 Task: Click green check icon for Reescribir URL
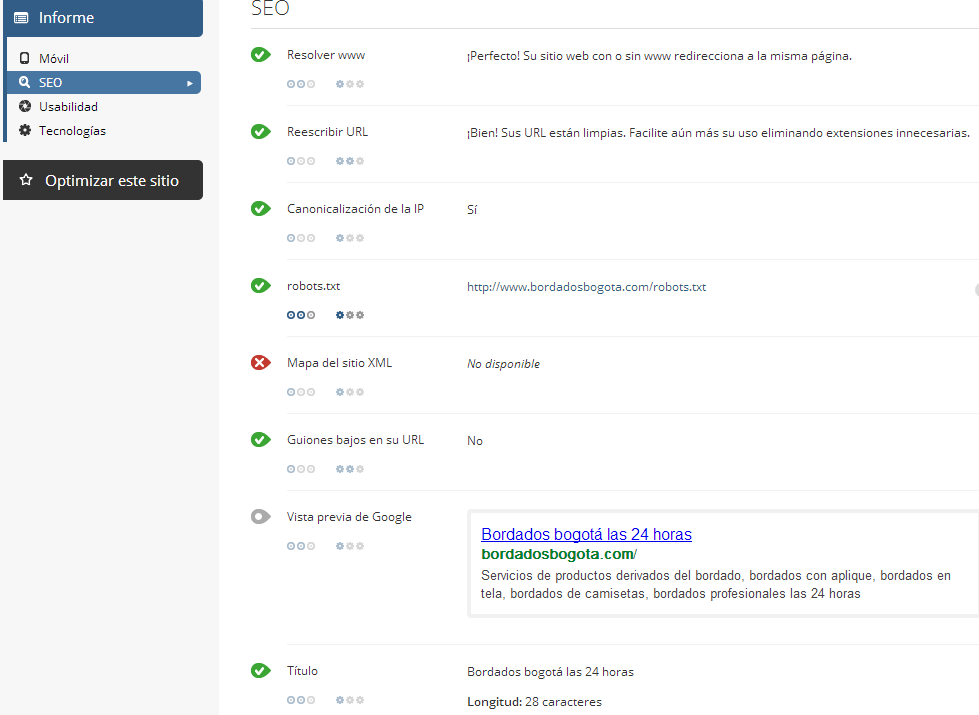[x=260, y=132]
